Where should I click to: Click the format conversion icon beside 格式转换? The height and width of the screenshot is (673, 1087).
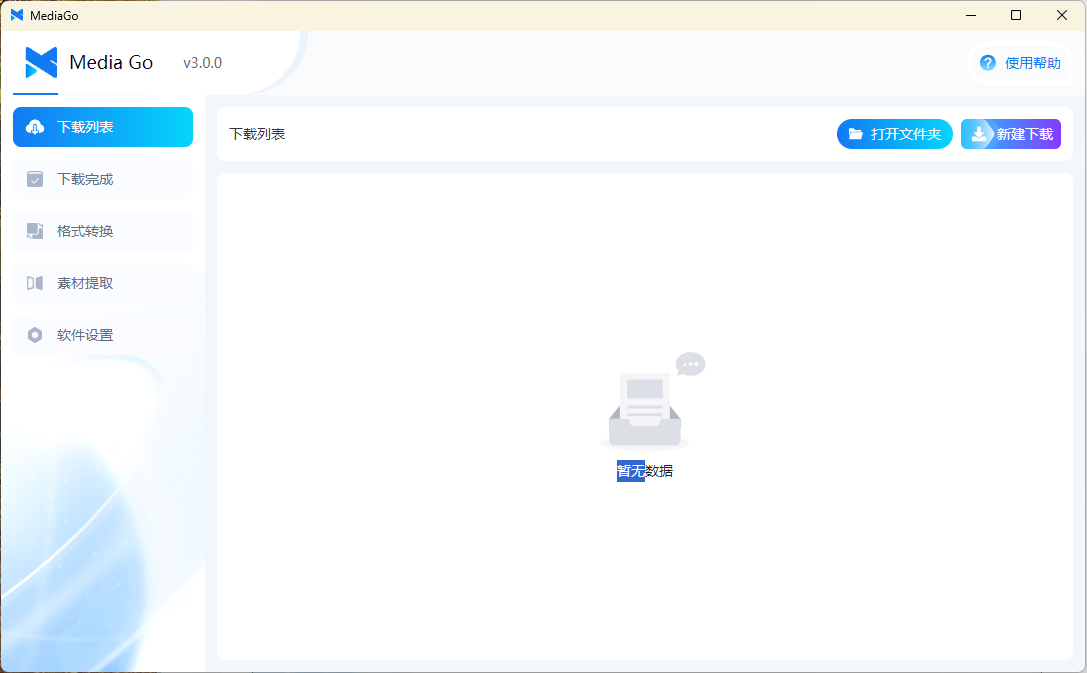[35, 231]
